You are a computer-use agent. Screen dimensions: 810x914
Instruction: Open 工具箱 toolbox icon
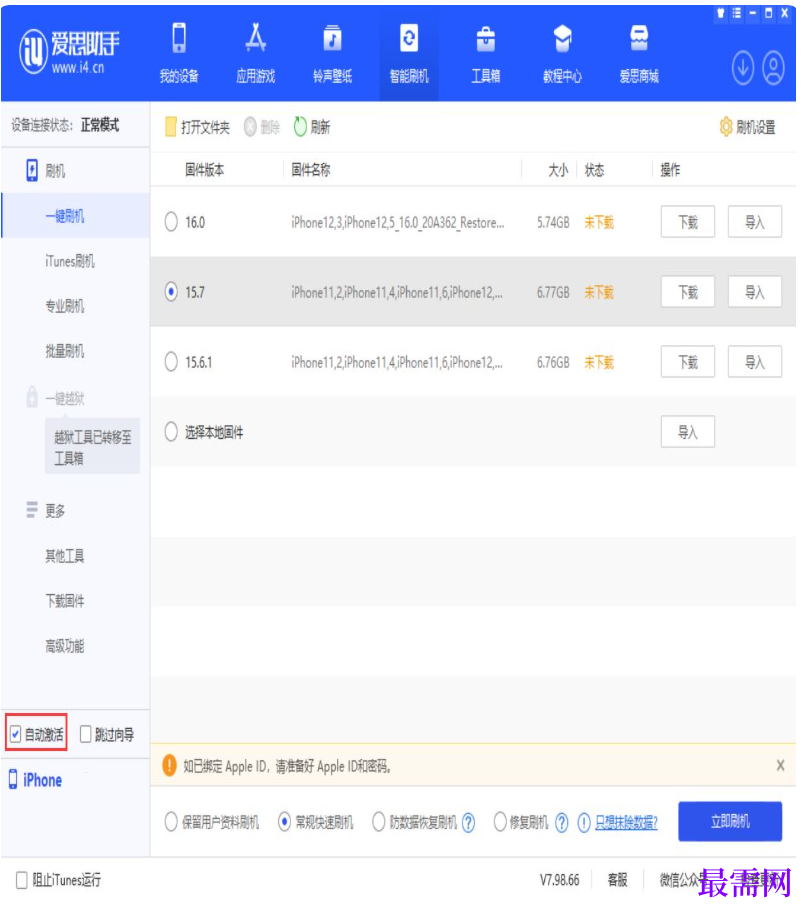(x=485, y=40)
